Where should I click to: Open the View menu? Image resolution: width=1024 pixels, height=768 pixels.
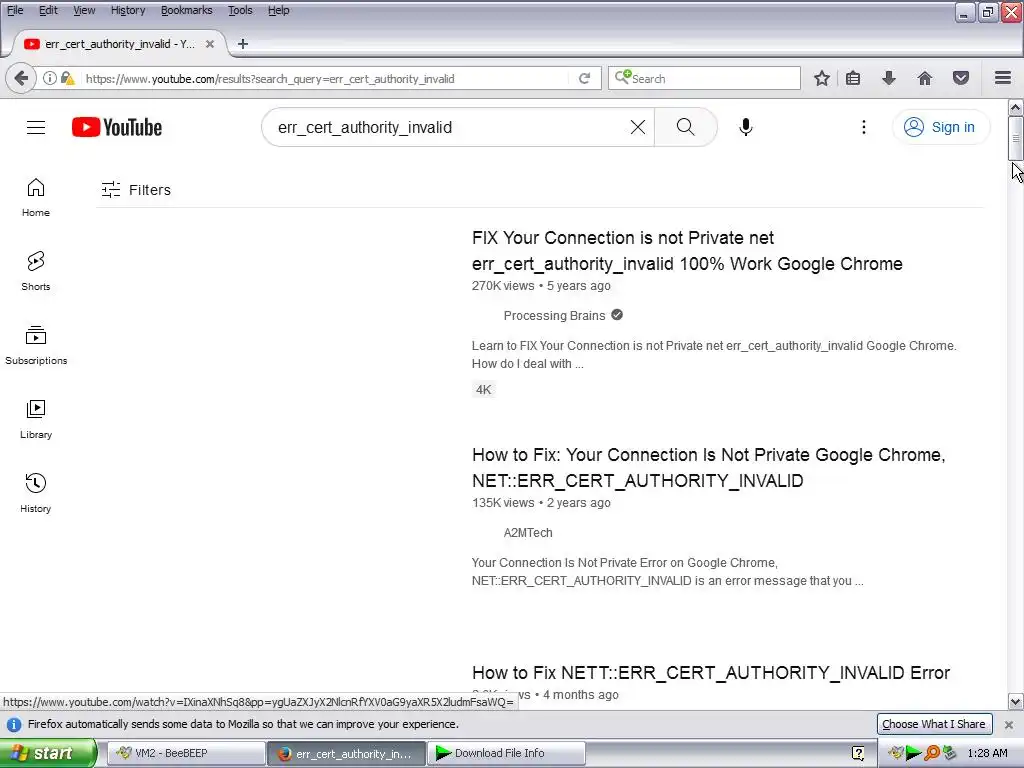click(84, 10)
